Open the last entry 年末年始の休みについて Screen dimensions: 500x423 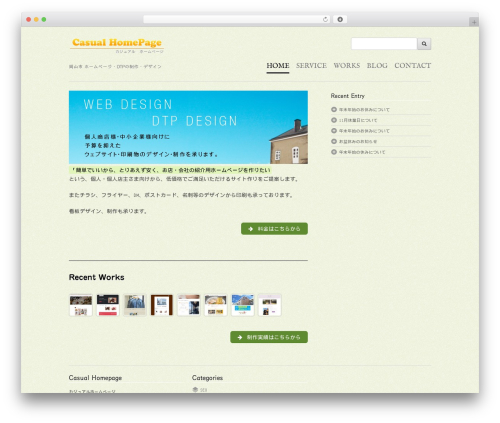[362, 152]
